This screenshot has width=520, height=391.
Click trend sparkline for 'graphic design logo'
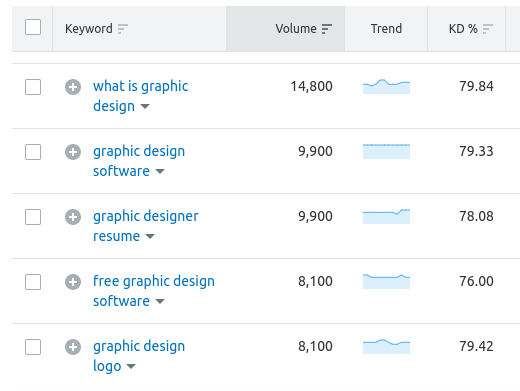(386, 346)
